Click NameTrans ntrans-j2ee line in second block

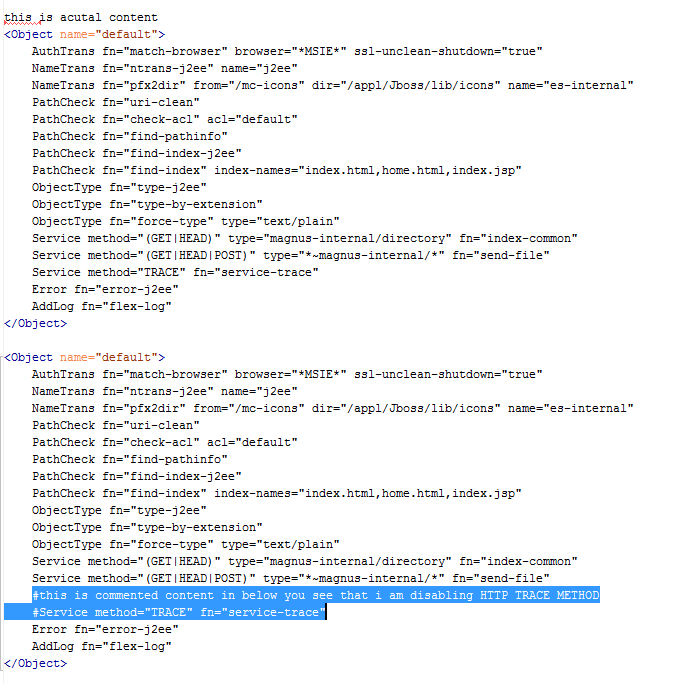pyautogui.click(x=165, y=392)
